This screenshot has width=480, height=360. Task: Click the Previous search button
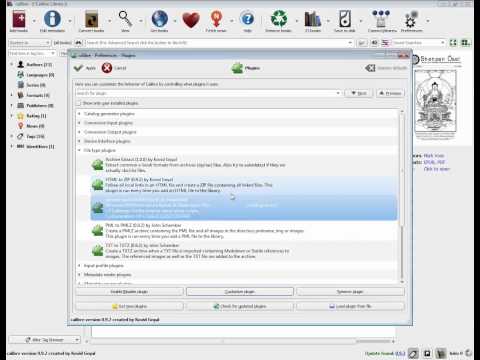click(x=390, y=93)
